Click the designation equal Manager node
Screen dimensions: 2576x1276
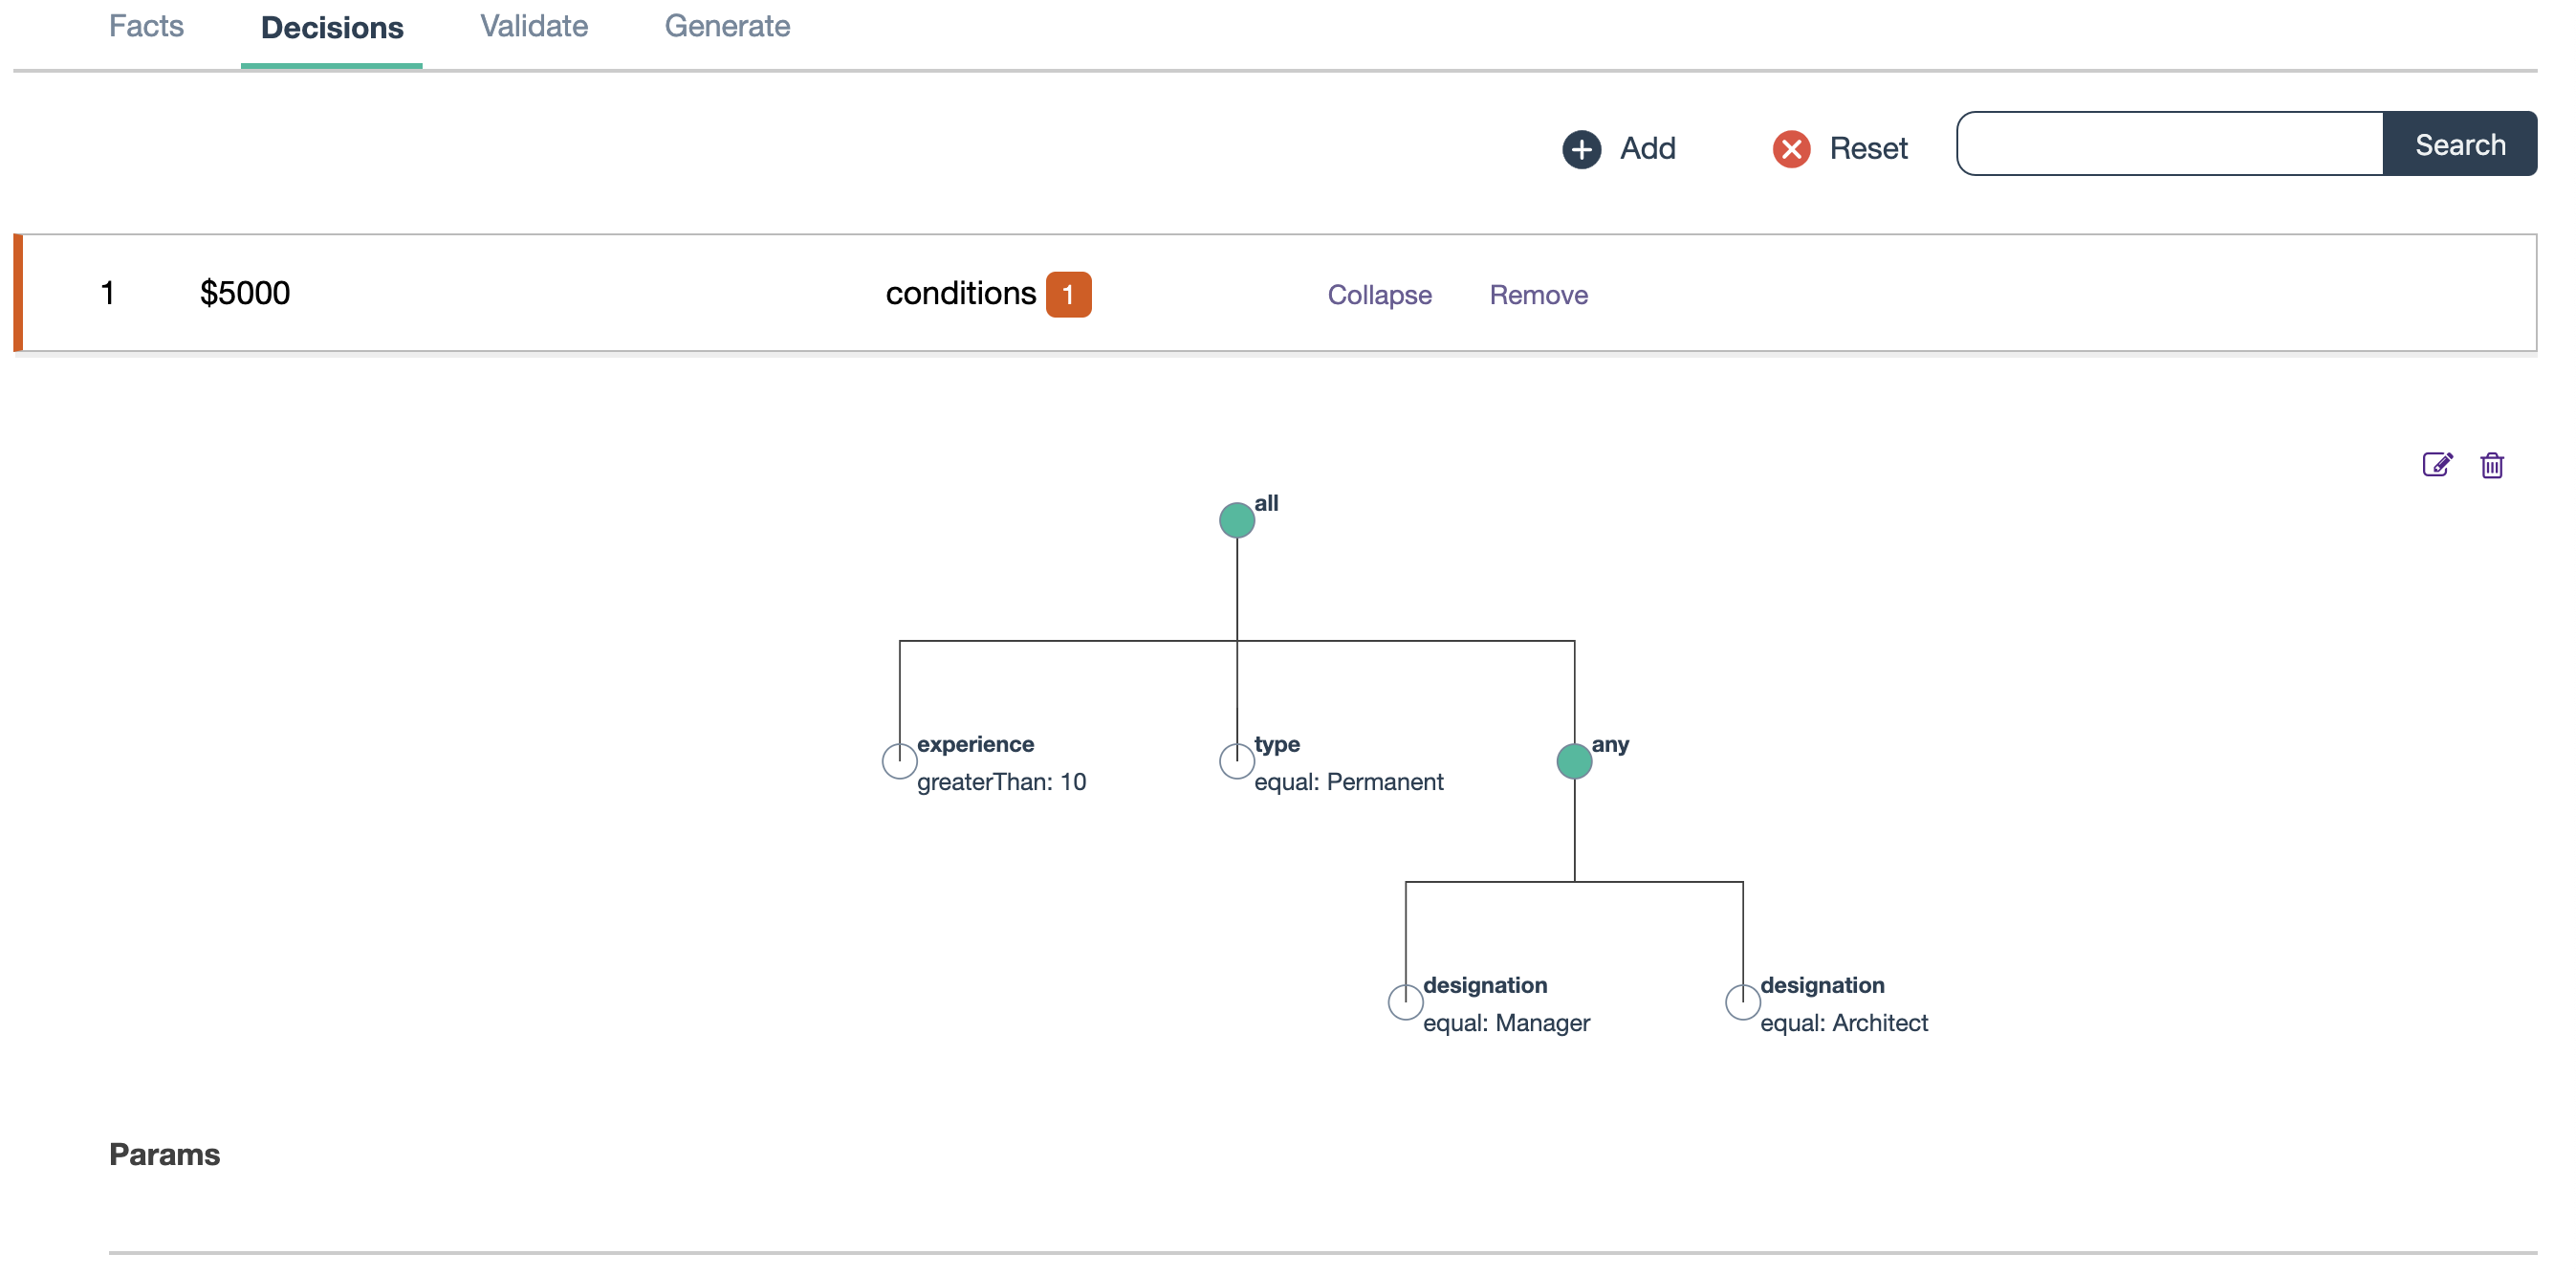click(1405, 997)
